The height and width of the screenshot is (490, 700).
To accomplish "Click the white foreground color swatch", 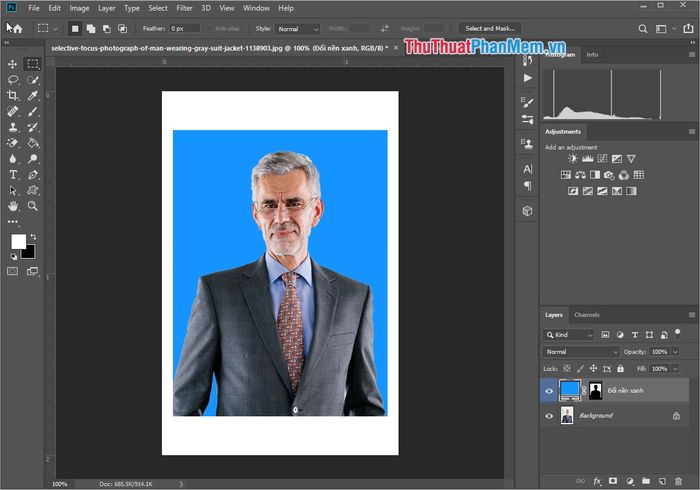I will pyautogui.click(x=18, y=241).
